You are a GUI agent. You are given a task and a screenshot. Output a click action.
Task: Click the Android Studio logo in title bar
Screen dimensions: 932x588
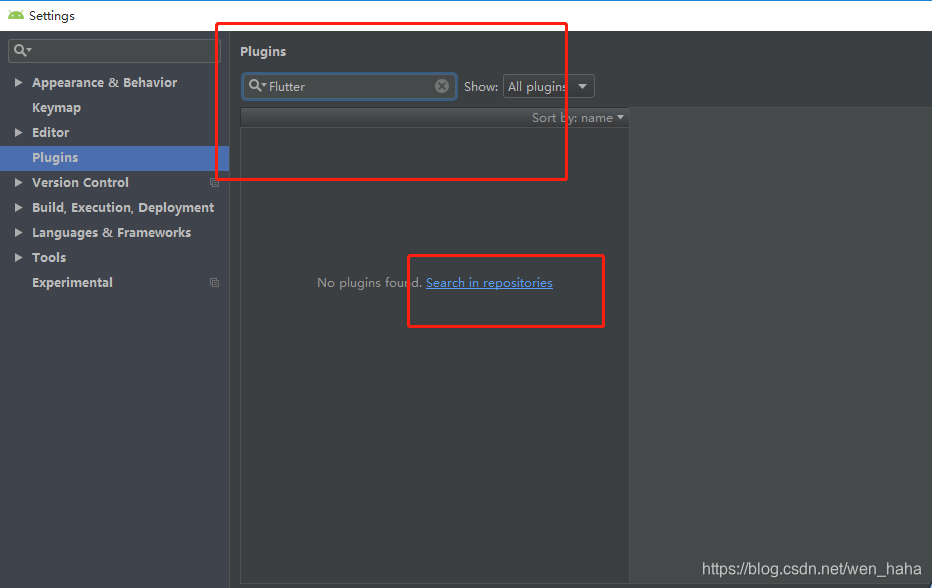point(15,15)
